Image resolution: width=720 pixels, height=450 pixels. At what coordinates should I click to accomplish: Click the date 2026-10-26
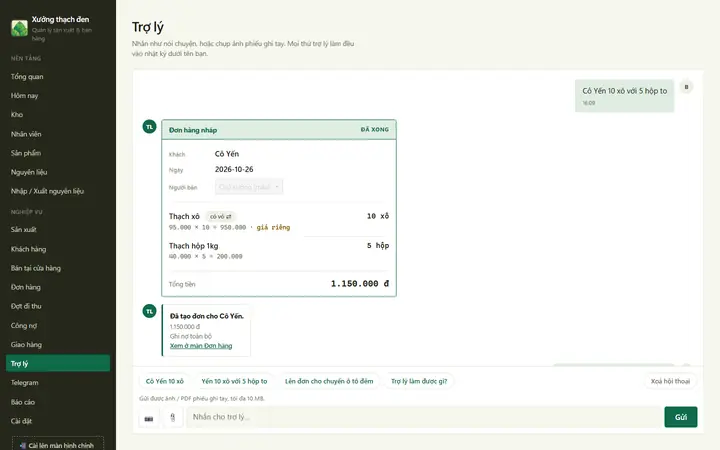click(x=234, y=169)
